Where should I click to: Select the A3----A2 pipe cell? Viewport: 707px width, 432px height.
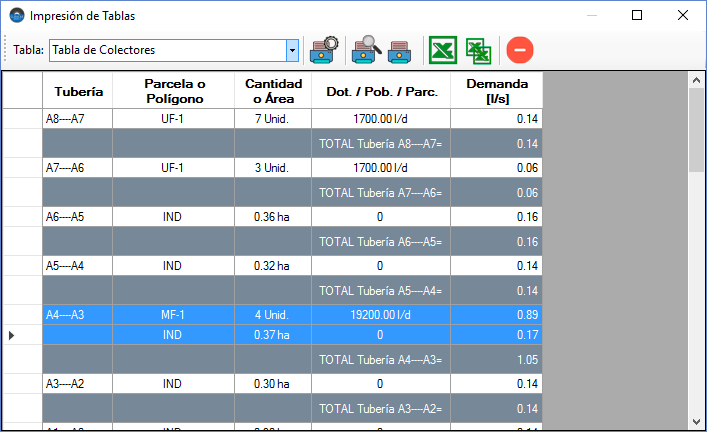(x=78, y=384)
